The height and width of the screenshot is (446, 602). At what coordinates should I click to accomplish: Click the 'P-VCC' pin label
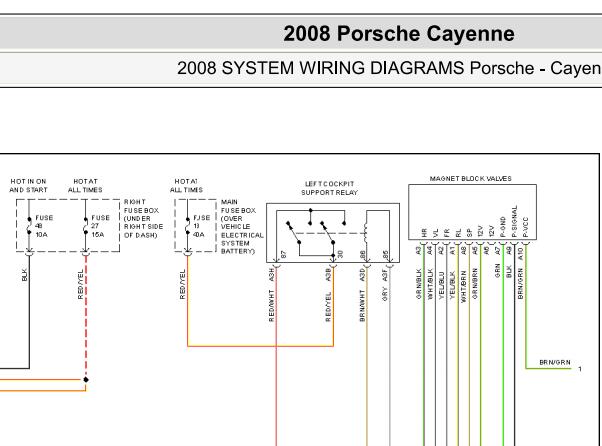click(x=526, y=227)
